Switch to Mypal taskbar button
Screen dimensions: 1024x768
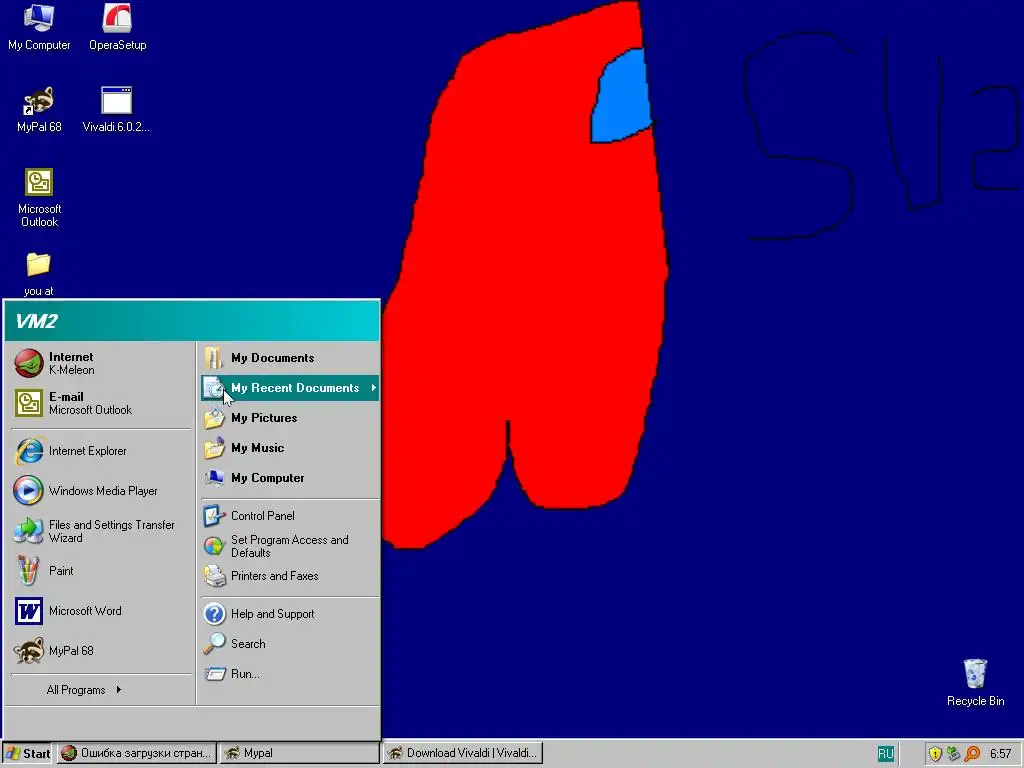[x=299, y=753]
